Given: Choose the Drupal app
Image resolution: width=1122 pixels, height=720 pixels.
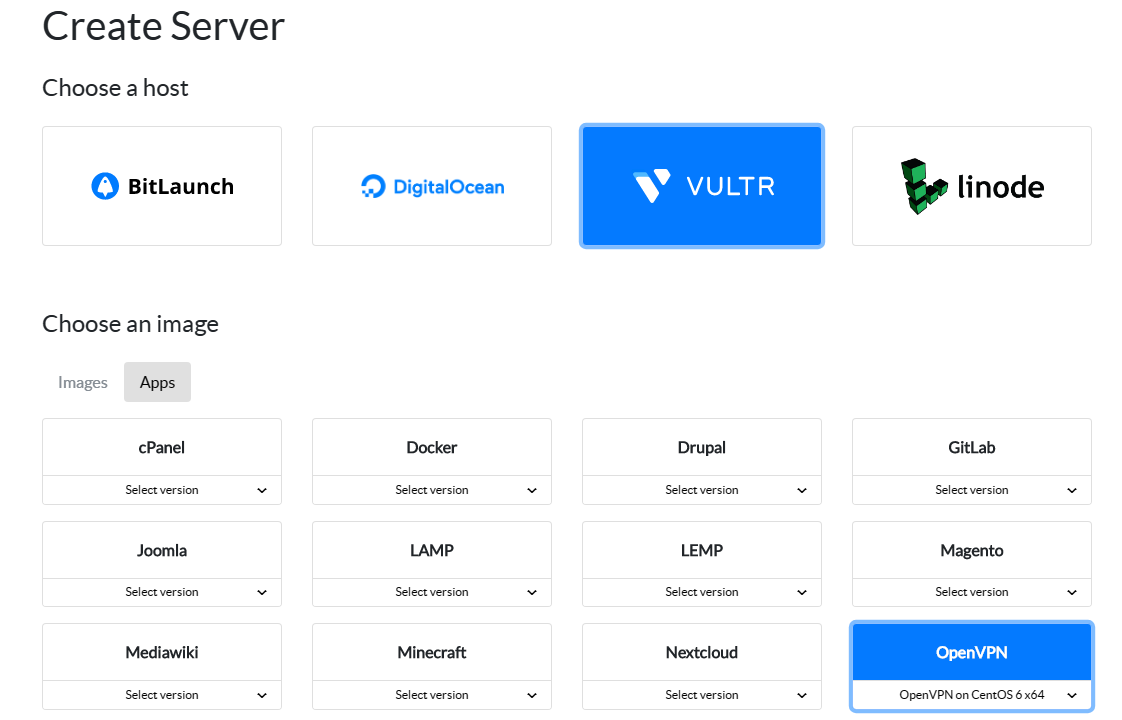Looking at the screenshot, I should click(702, 447).
